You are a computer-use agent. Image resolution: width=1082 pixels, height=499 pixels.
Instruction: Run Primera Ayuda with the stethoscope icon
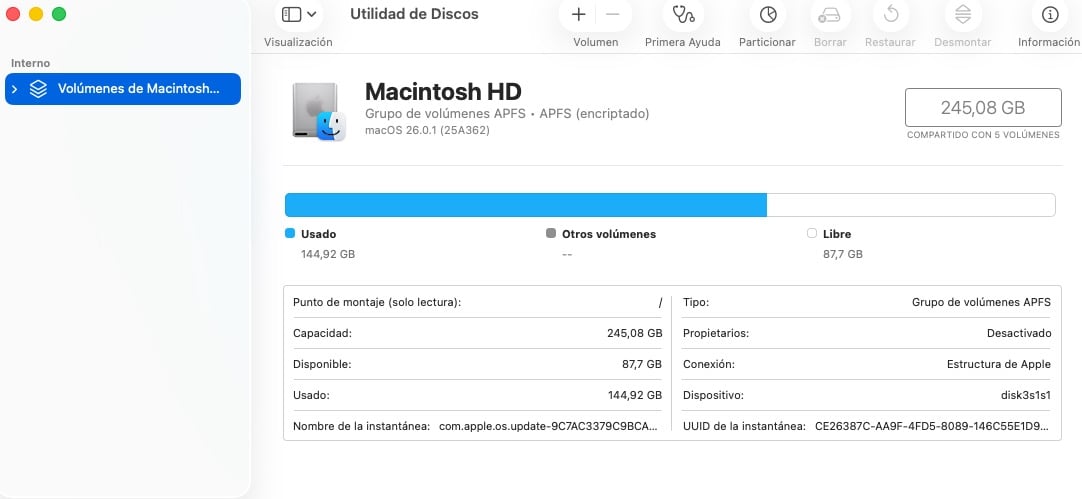683,15
